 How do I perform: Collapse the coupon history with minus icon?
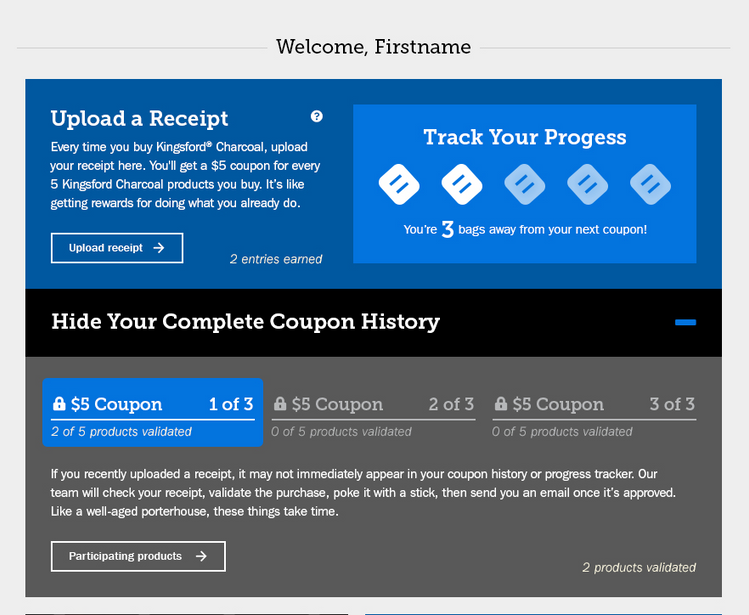pyautogui.click(x=685, y=323)
